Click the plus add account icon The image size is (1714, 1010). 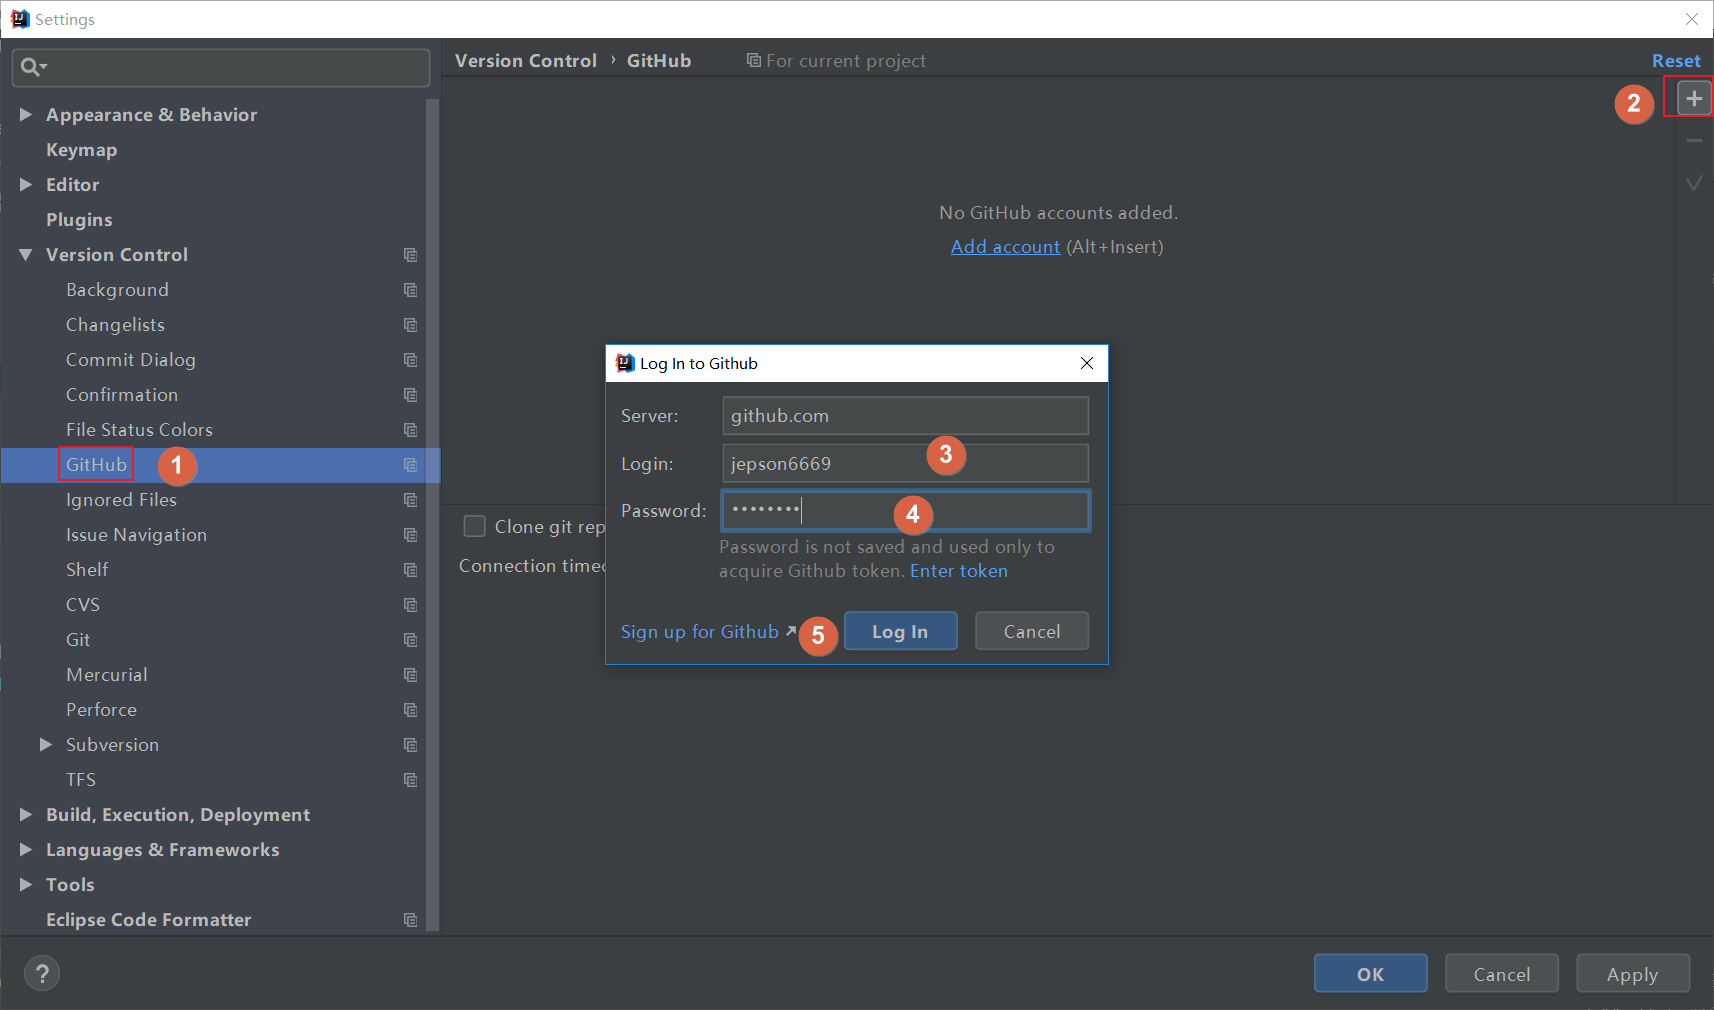click(x=1694, y=98)
